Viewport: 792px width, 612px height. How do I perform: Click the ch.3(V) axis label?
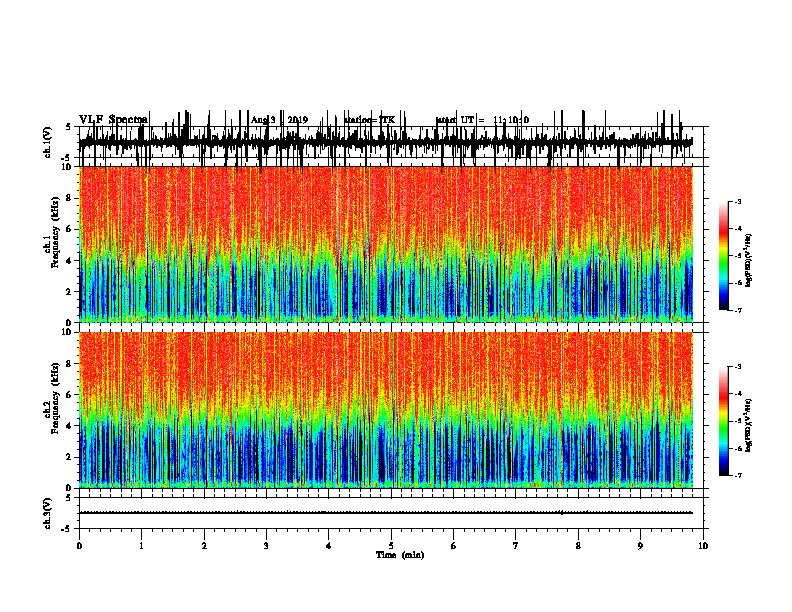48,513
